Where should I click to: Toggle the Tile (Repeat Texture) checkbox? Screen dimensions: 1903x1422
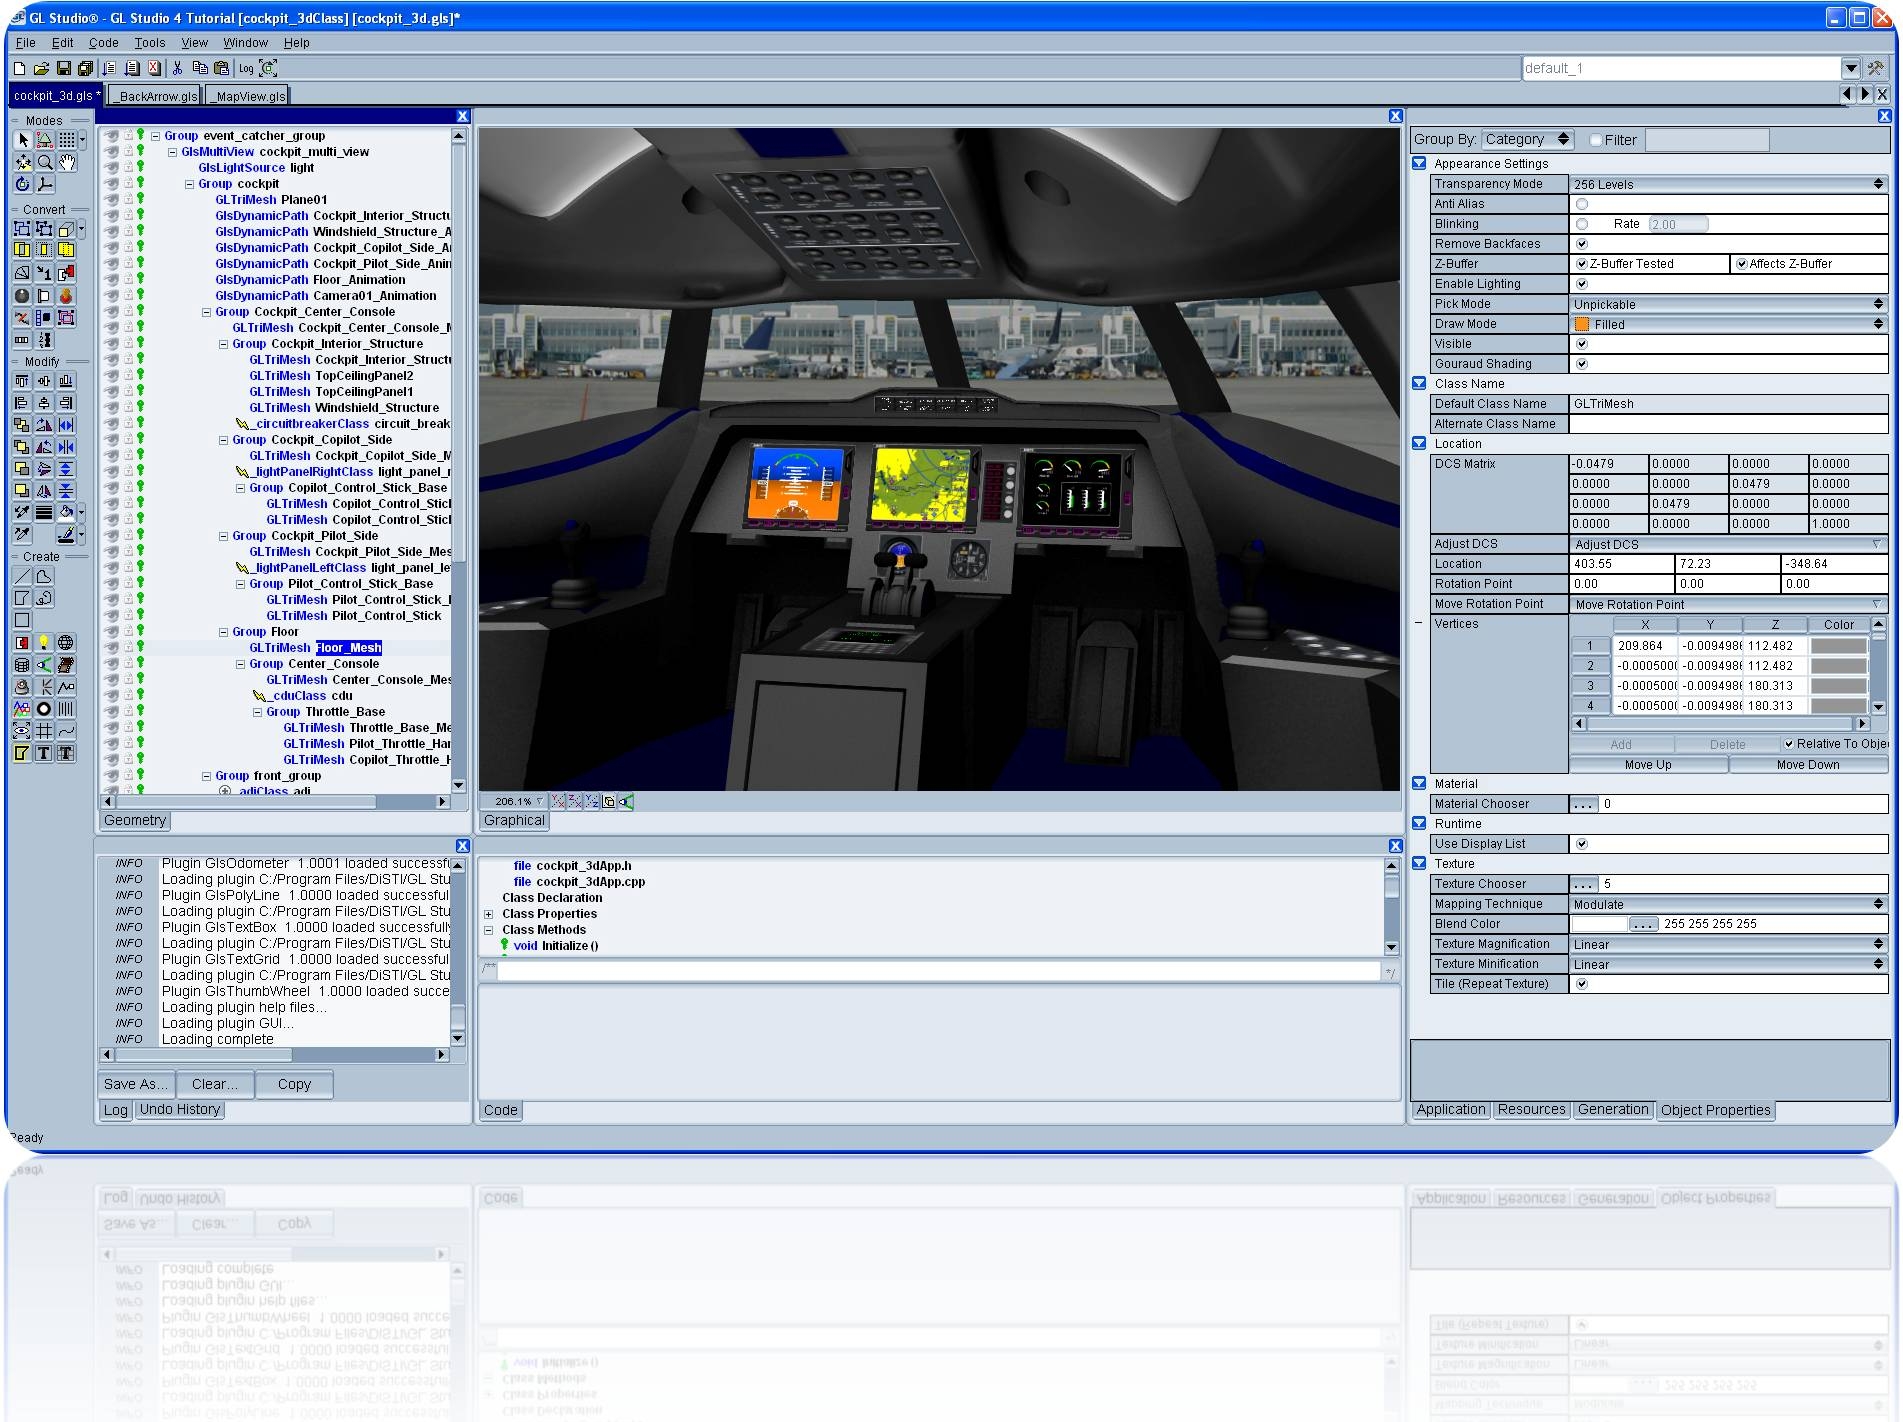[x=1582, y=984]
